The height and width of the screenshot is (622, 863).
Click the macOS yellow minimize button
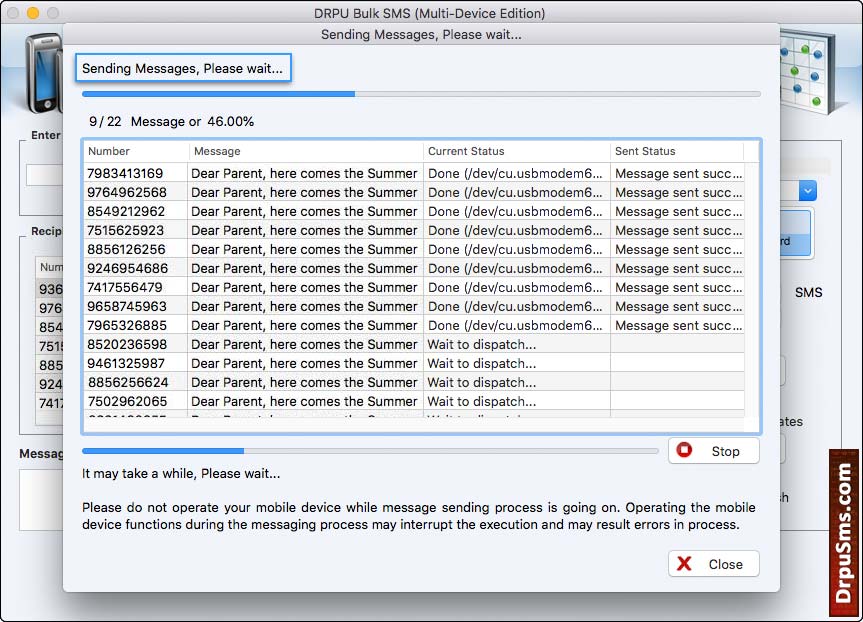(33, 13)
